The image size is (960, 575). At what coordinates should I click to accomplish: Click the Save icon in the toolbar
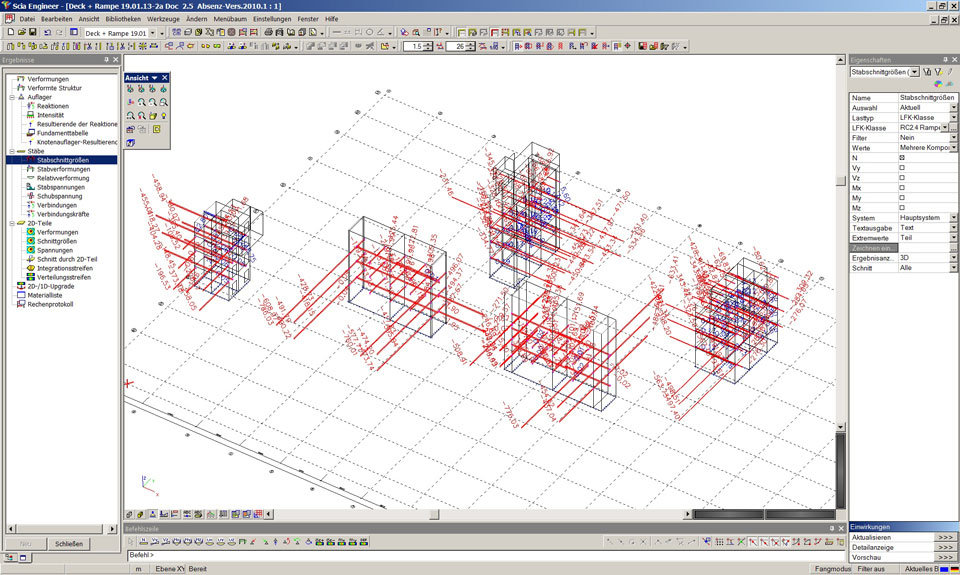click(33, 32)
